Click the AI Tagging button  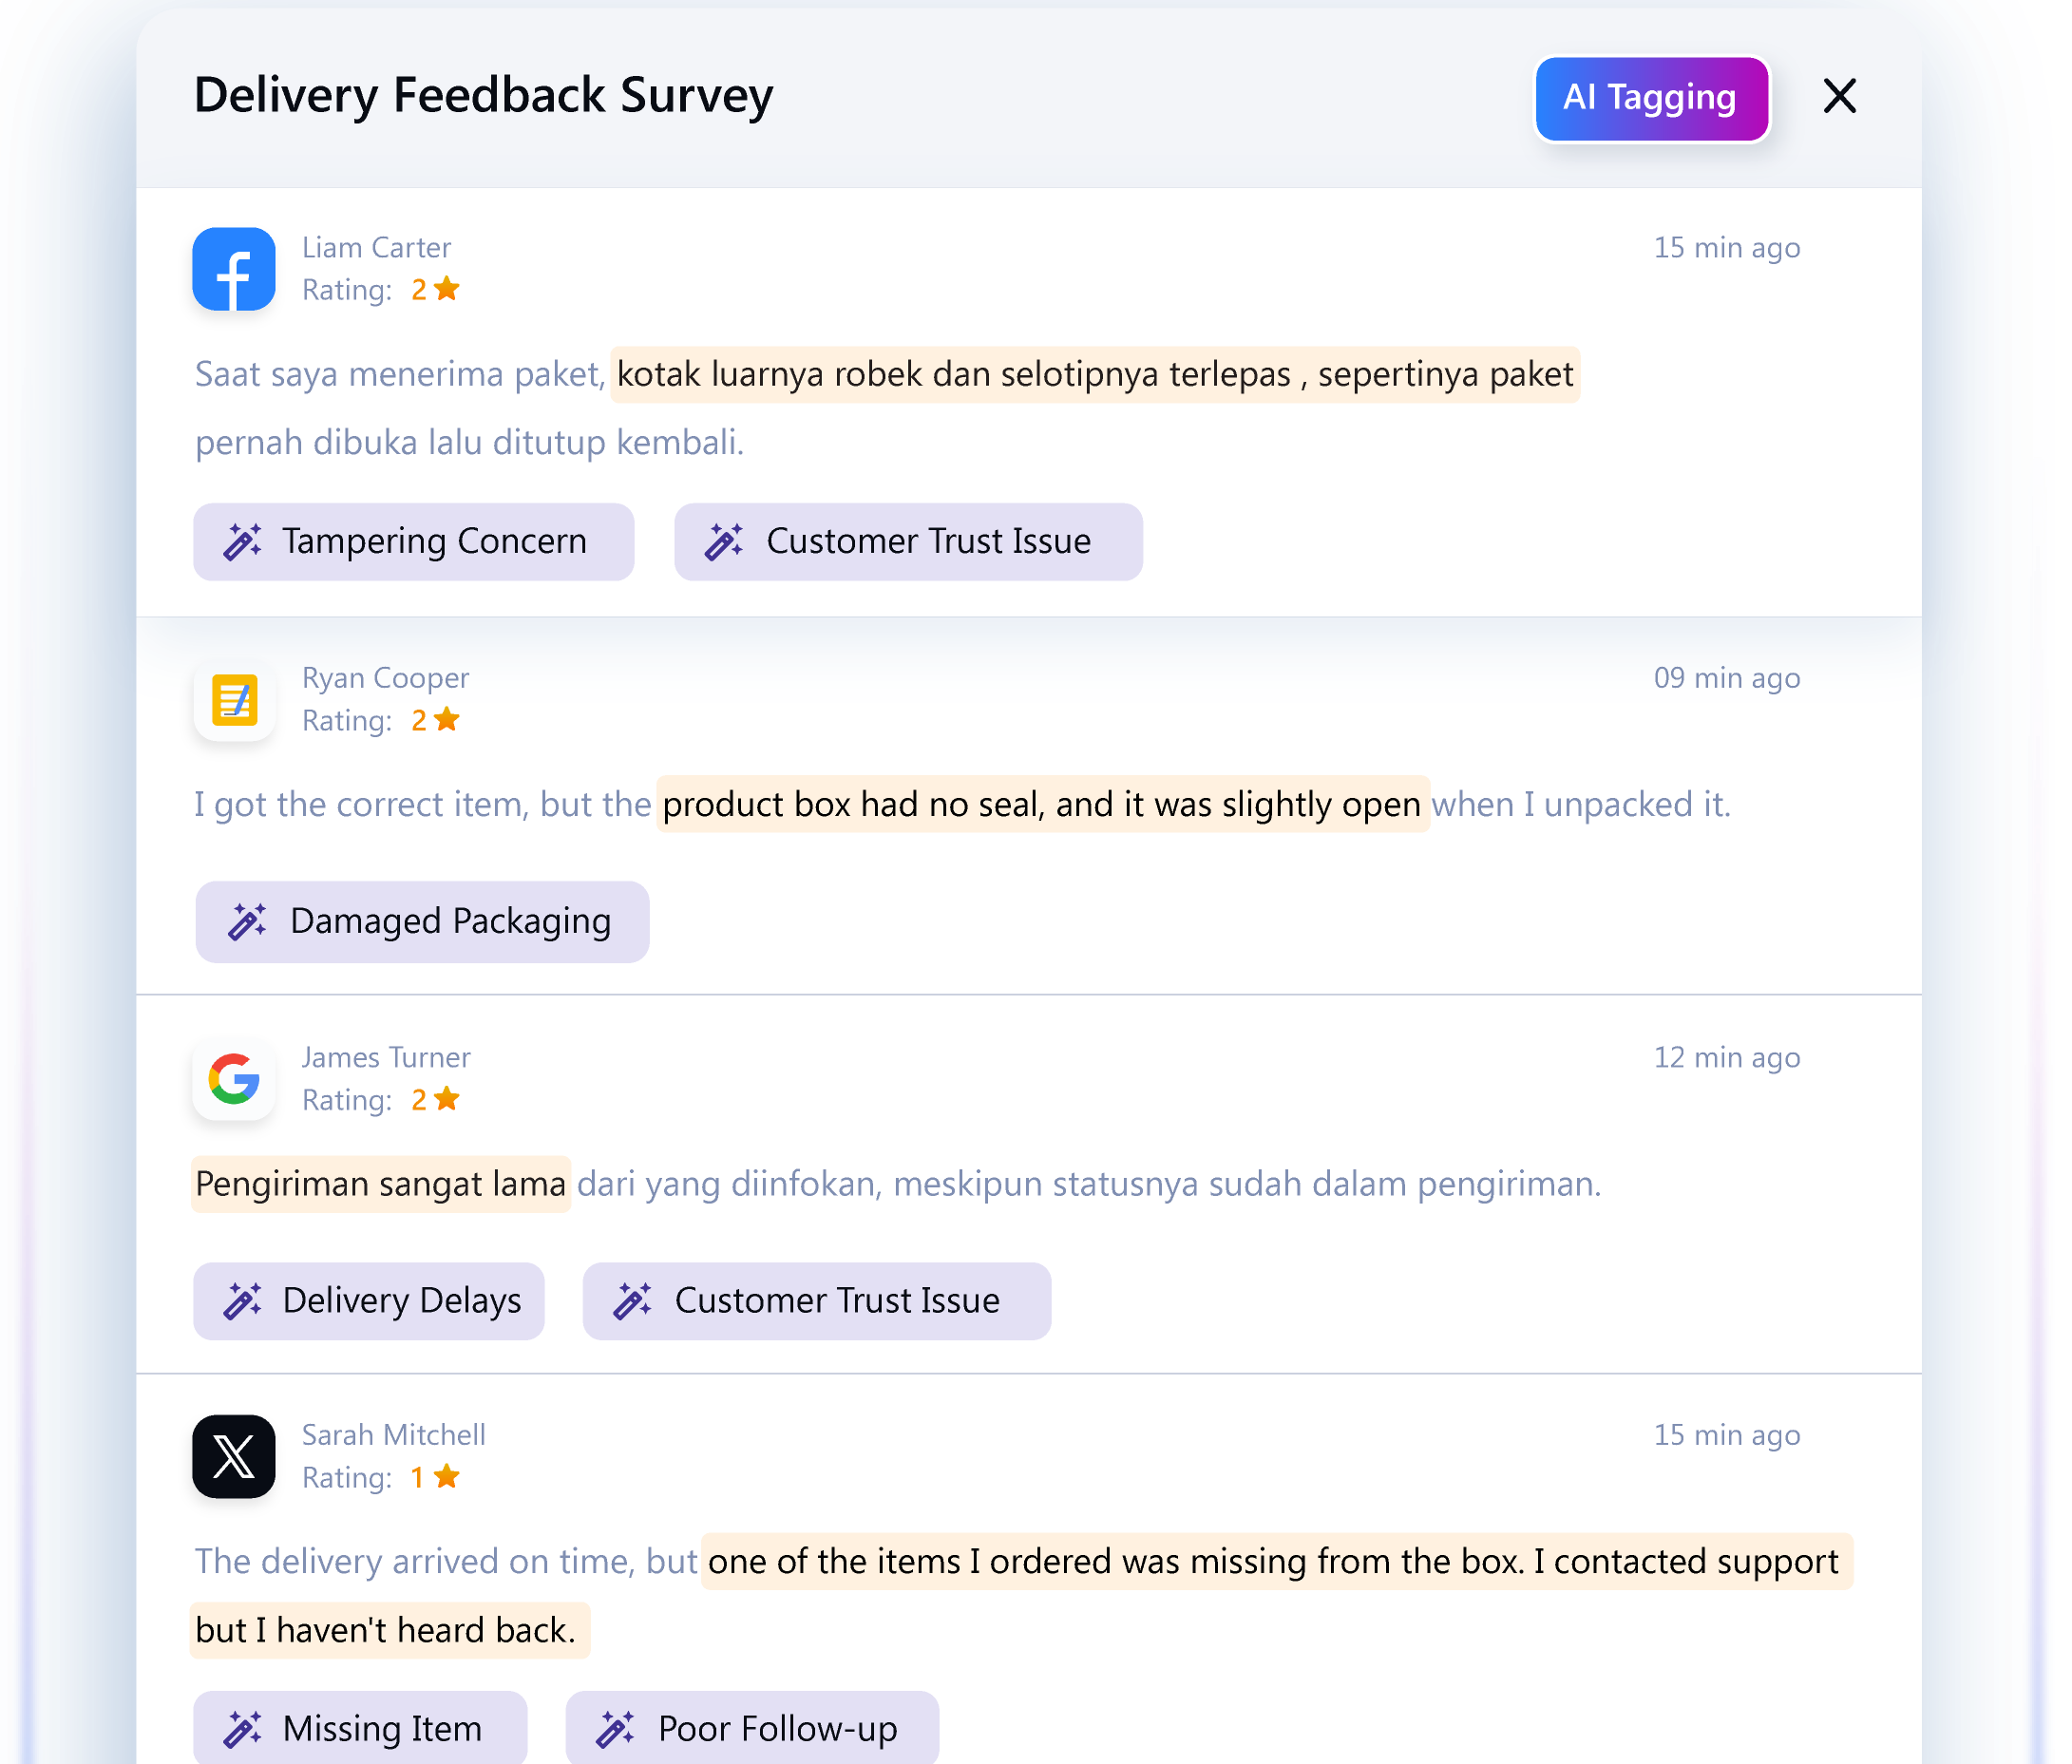click(1651, 98)
